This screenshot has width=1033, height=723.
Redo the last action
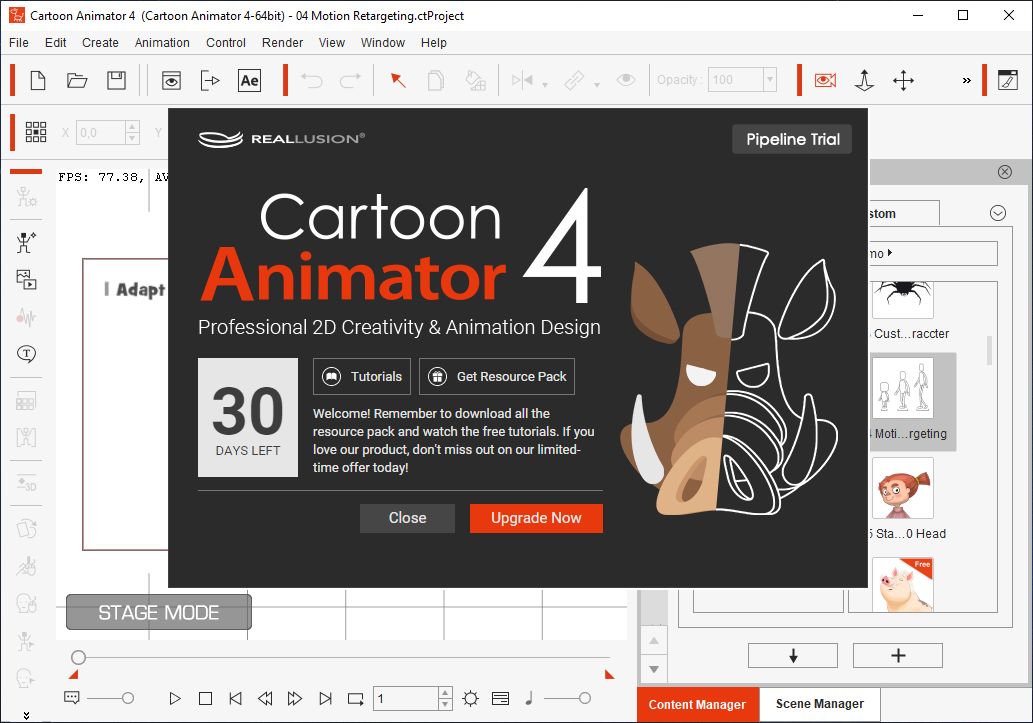350,80
